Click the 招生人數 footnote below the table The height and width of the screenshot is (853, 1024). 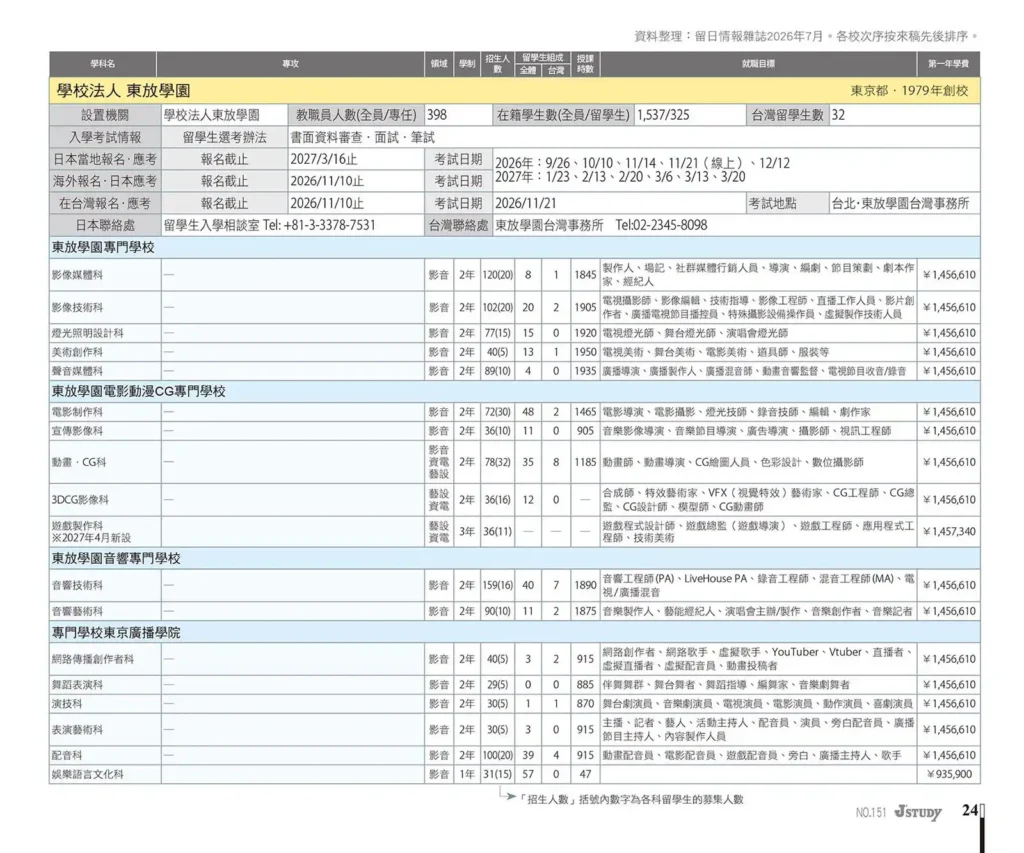point(632,799)
